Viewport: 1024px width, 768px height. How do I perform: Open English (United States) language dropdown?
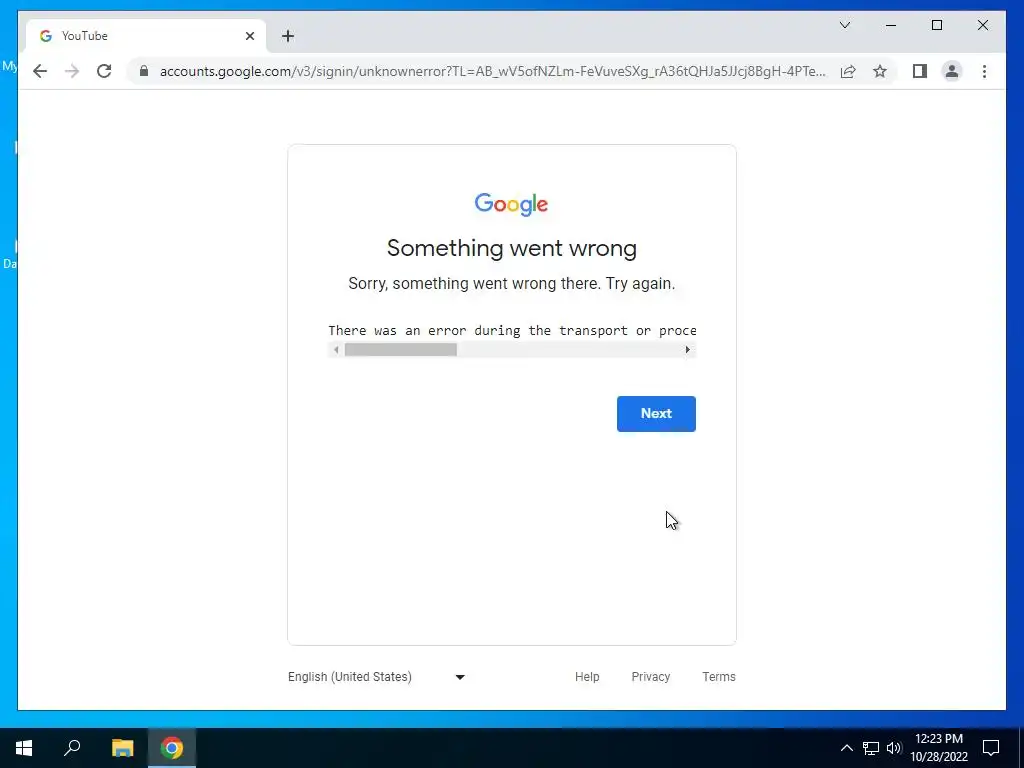pyautogui.click(x=377, y=677)
